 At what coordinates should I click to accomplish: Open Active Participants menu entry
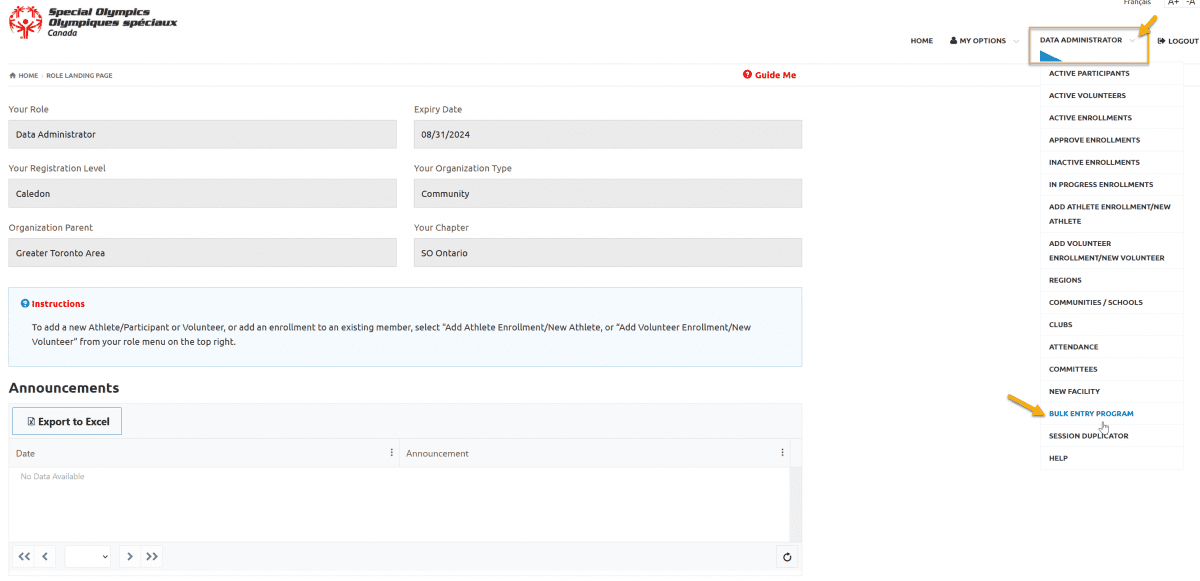click(1090, 73)
